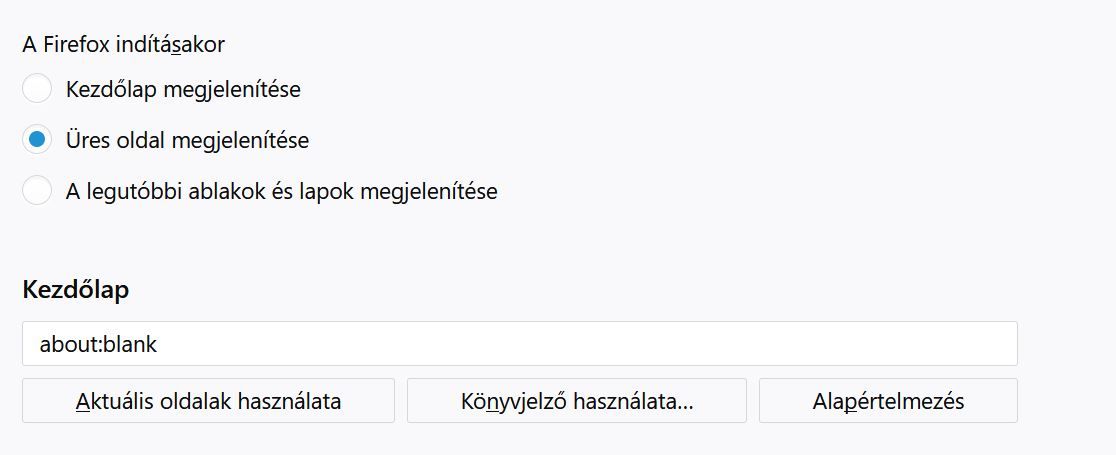Focus the Kezdőlap URL input field

tap(519, 343)
